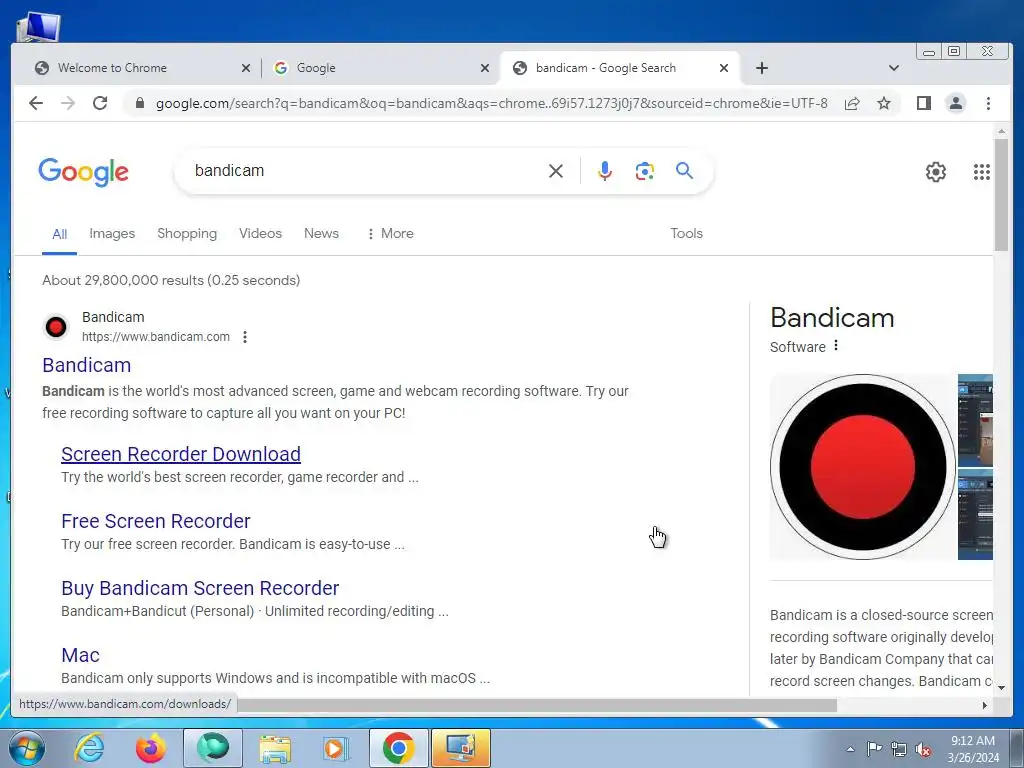Close the Google tab
1024x768 pixels.
[485, 68]
